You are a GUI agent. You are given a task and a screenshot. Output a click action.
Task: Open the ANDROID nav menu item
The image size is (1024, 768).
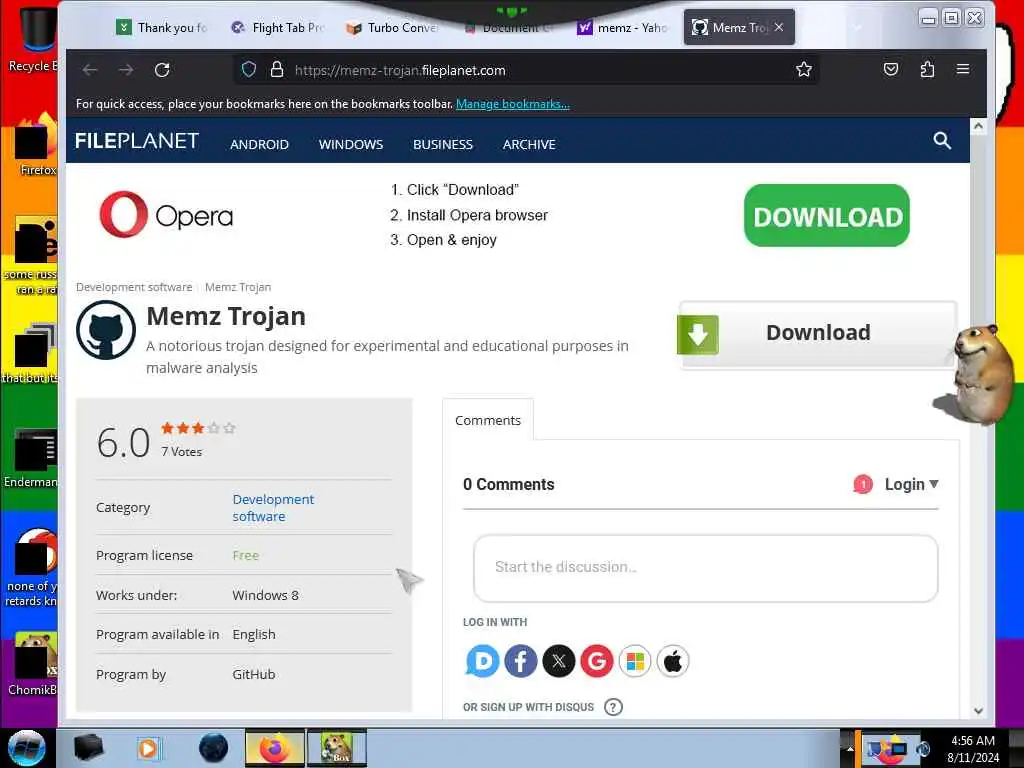click(259, 144)
